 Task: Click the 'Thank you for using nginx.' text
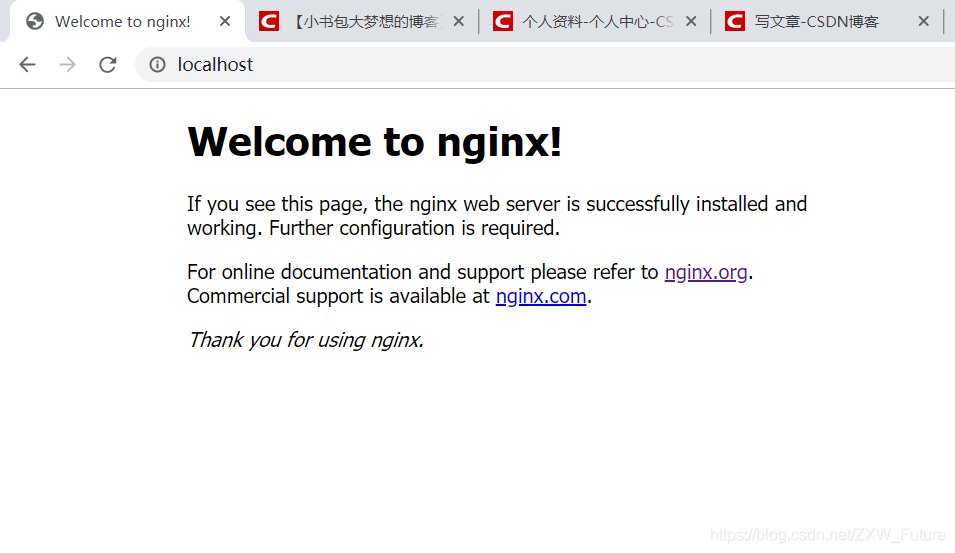[306, 340]
